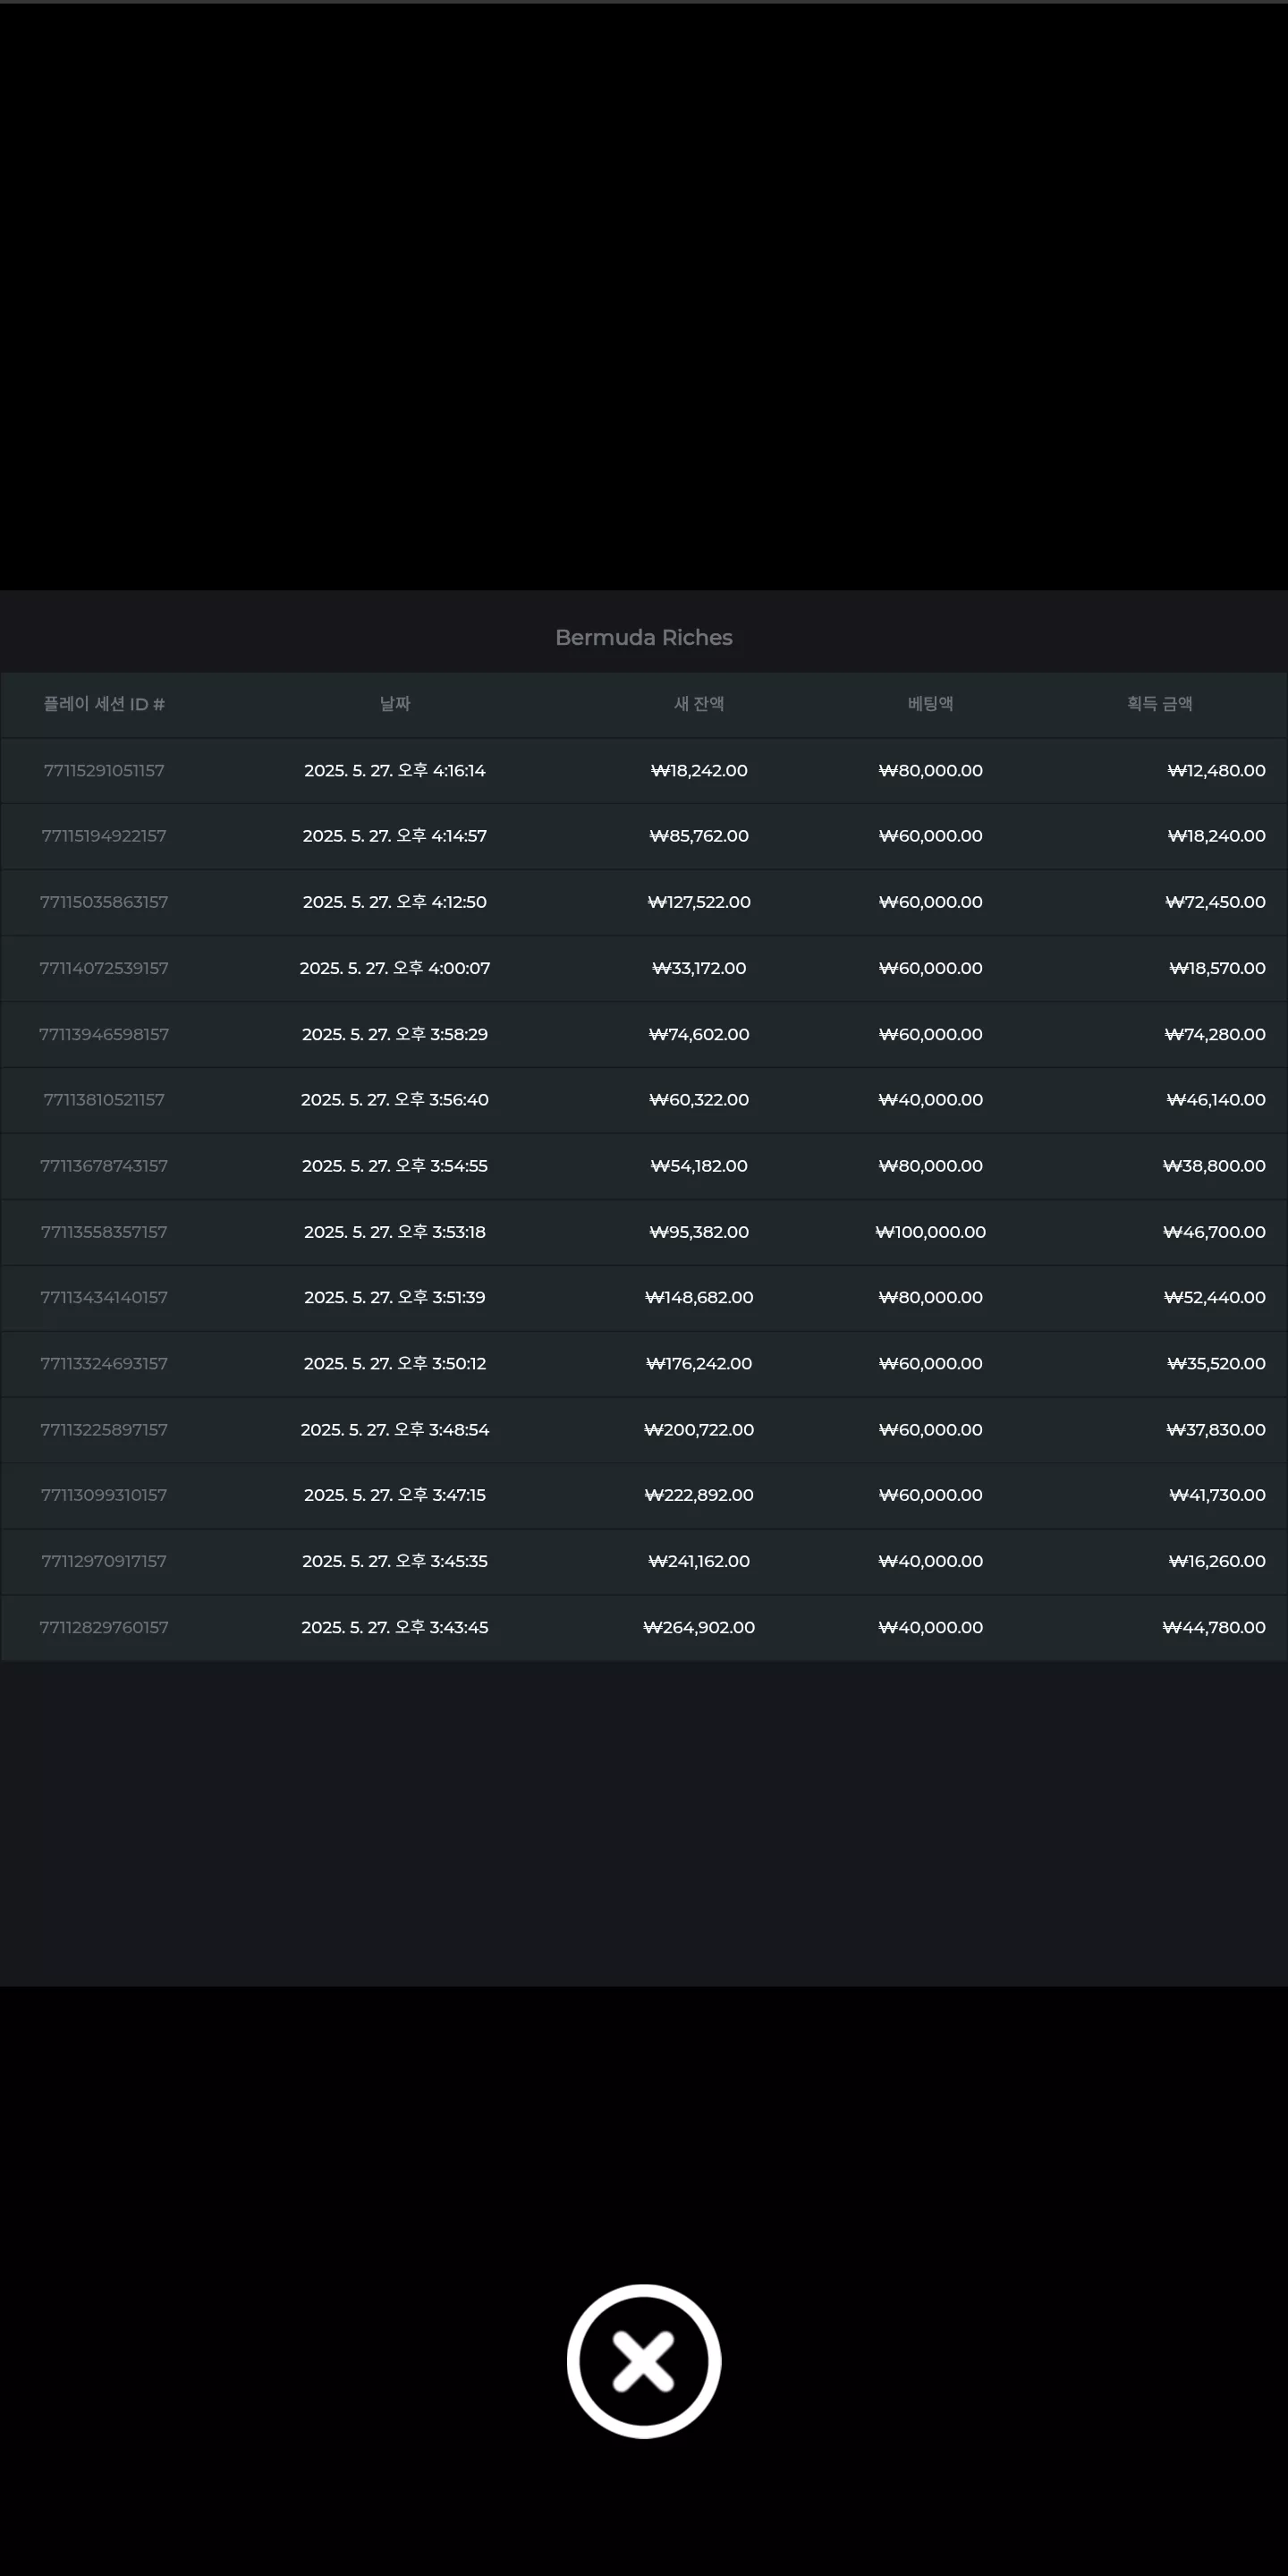Click the 베팅액 column header

pyautogui.click(x=930, y=704)
